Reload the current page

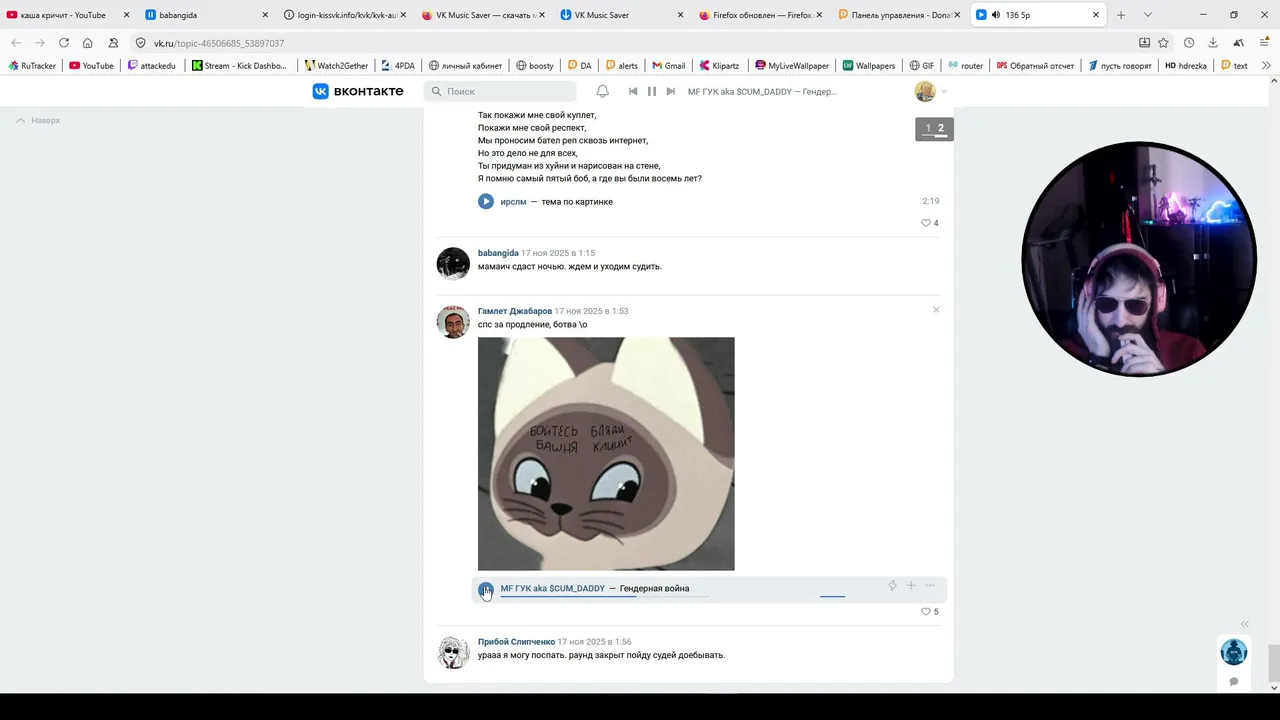[x=64, y=43]
